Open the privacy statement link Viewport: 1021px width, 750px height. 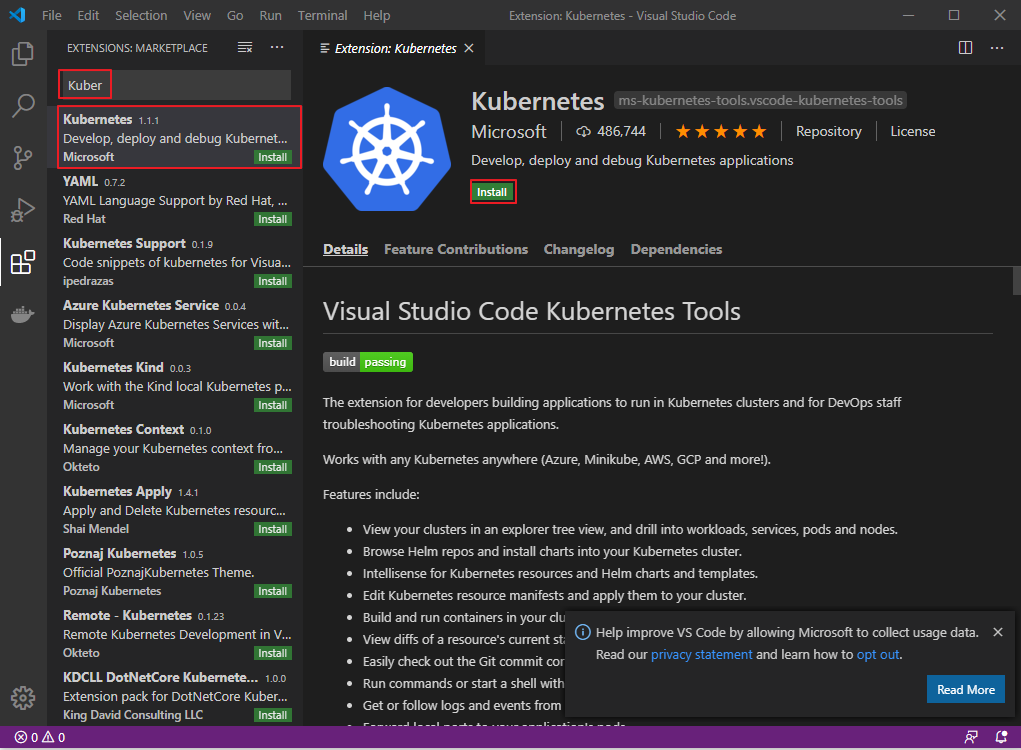tap(701, 654)
